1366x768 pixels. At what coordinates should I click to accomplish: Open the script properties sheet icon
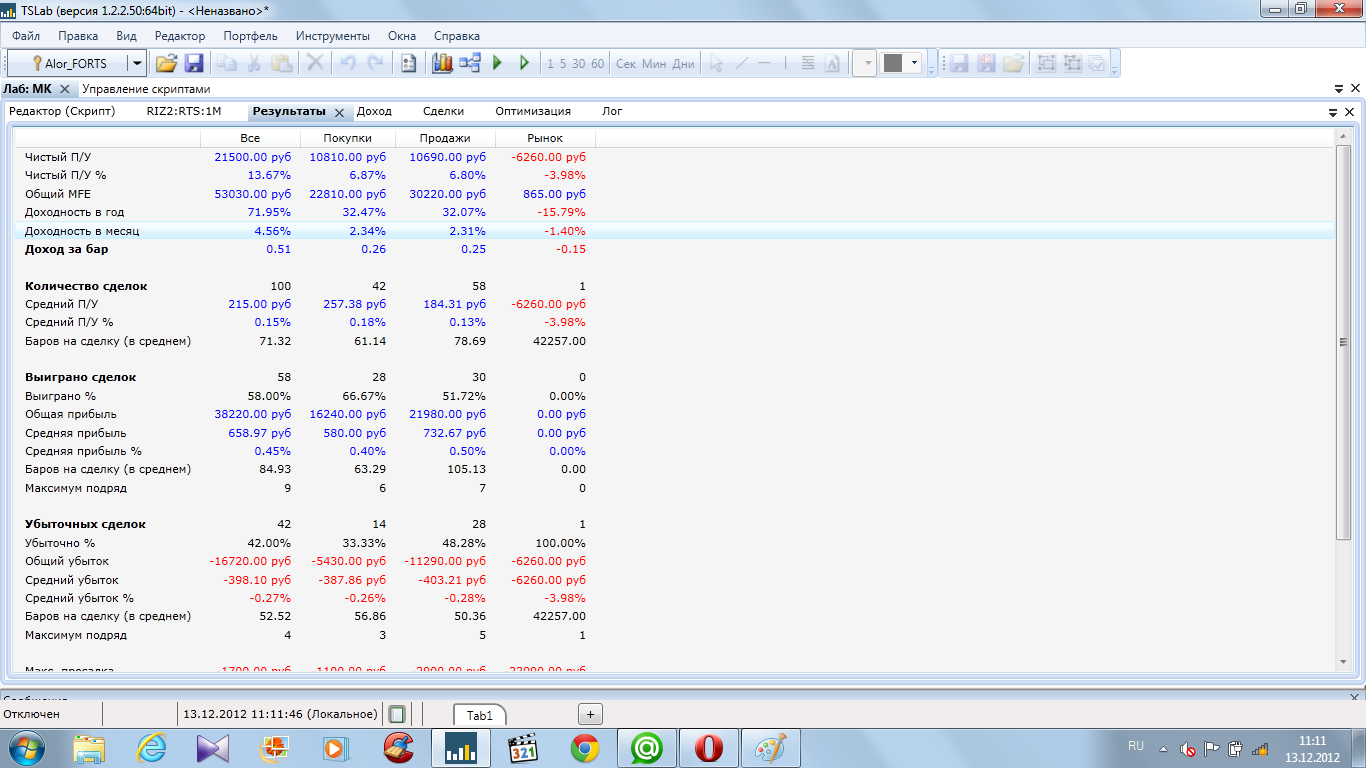tap(408, 63)
